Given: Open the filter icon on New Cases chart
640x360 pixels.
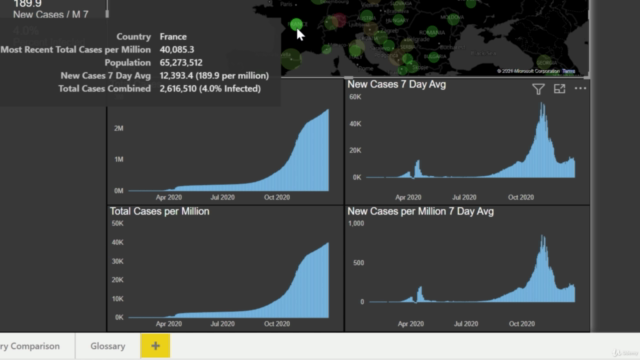Looking at the screenshot, I should [x=538, y=89].
